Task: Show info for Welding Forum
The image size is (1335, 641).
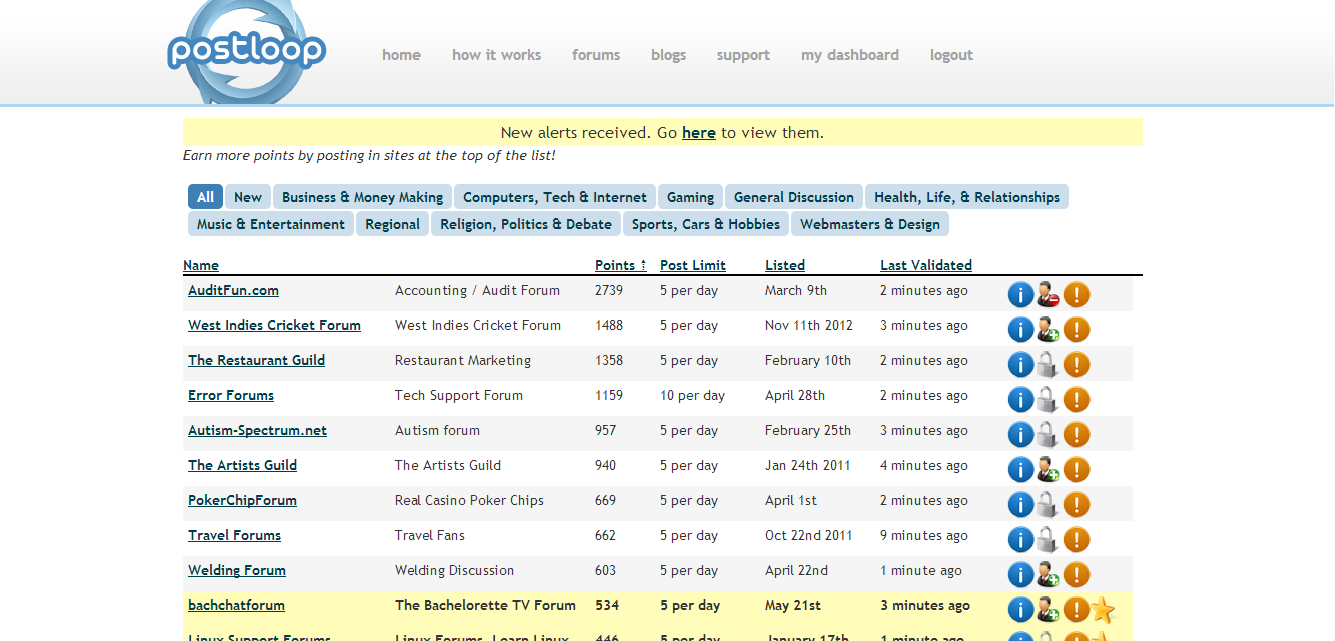Action: (x=1020, y=575)
